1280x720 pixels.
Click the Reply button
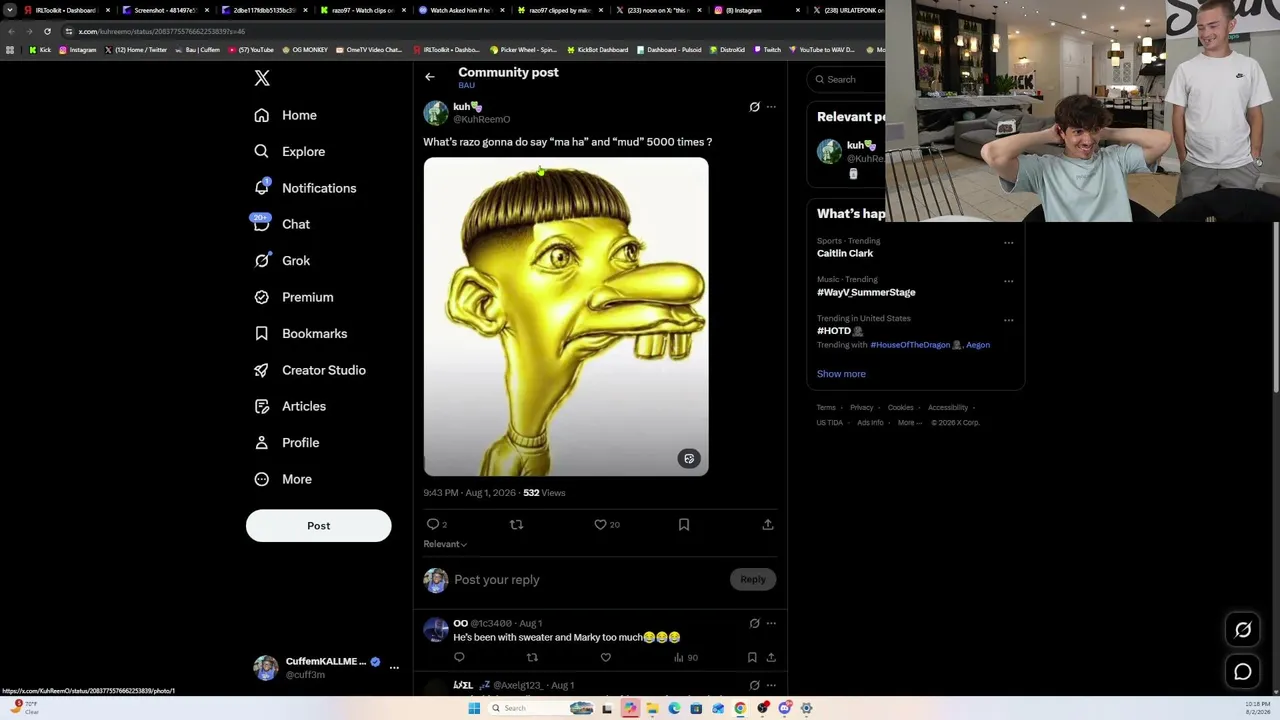pos(753,580)
